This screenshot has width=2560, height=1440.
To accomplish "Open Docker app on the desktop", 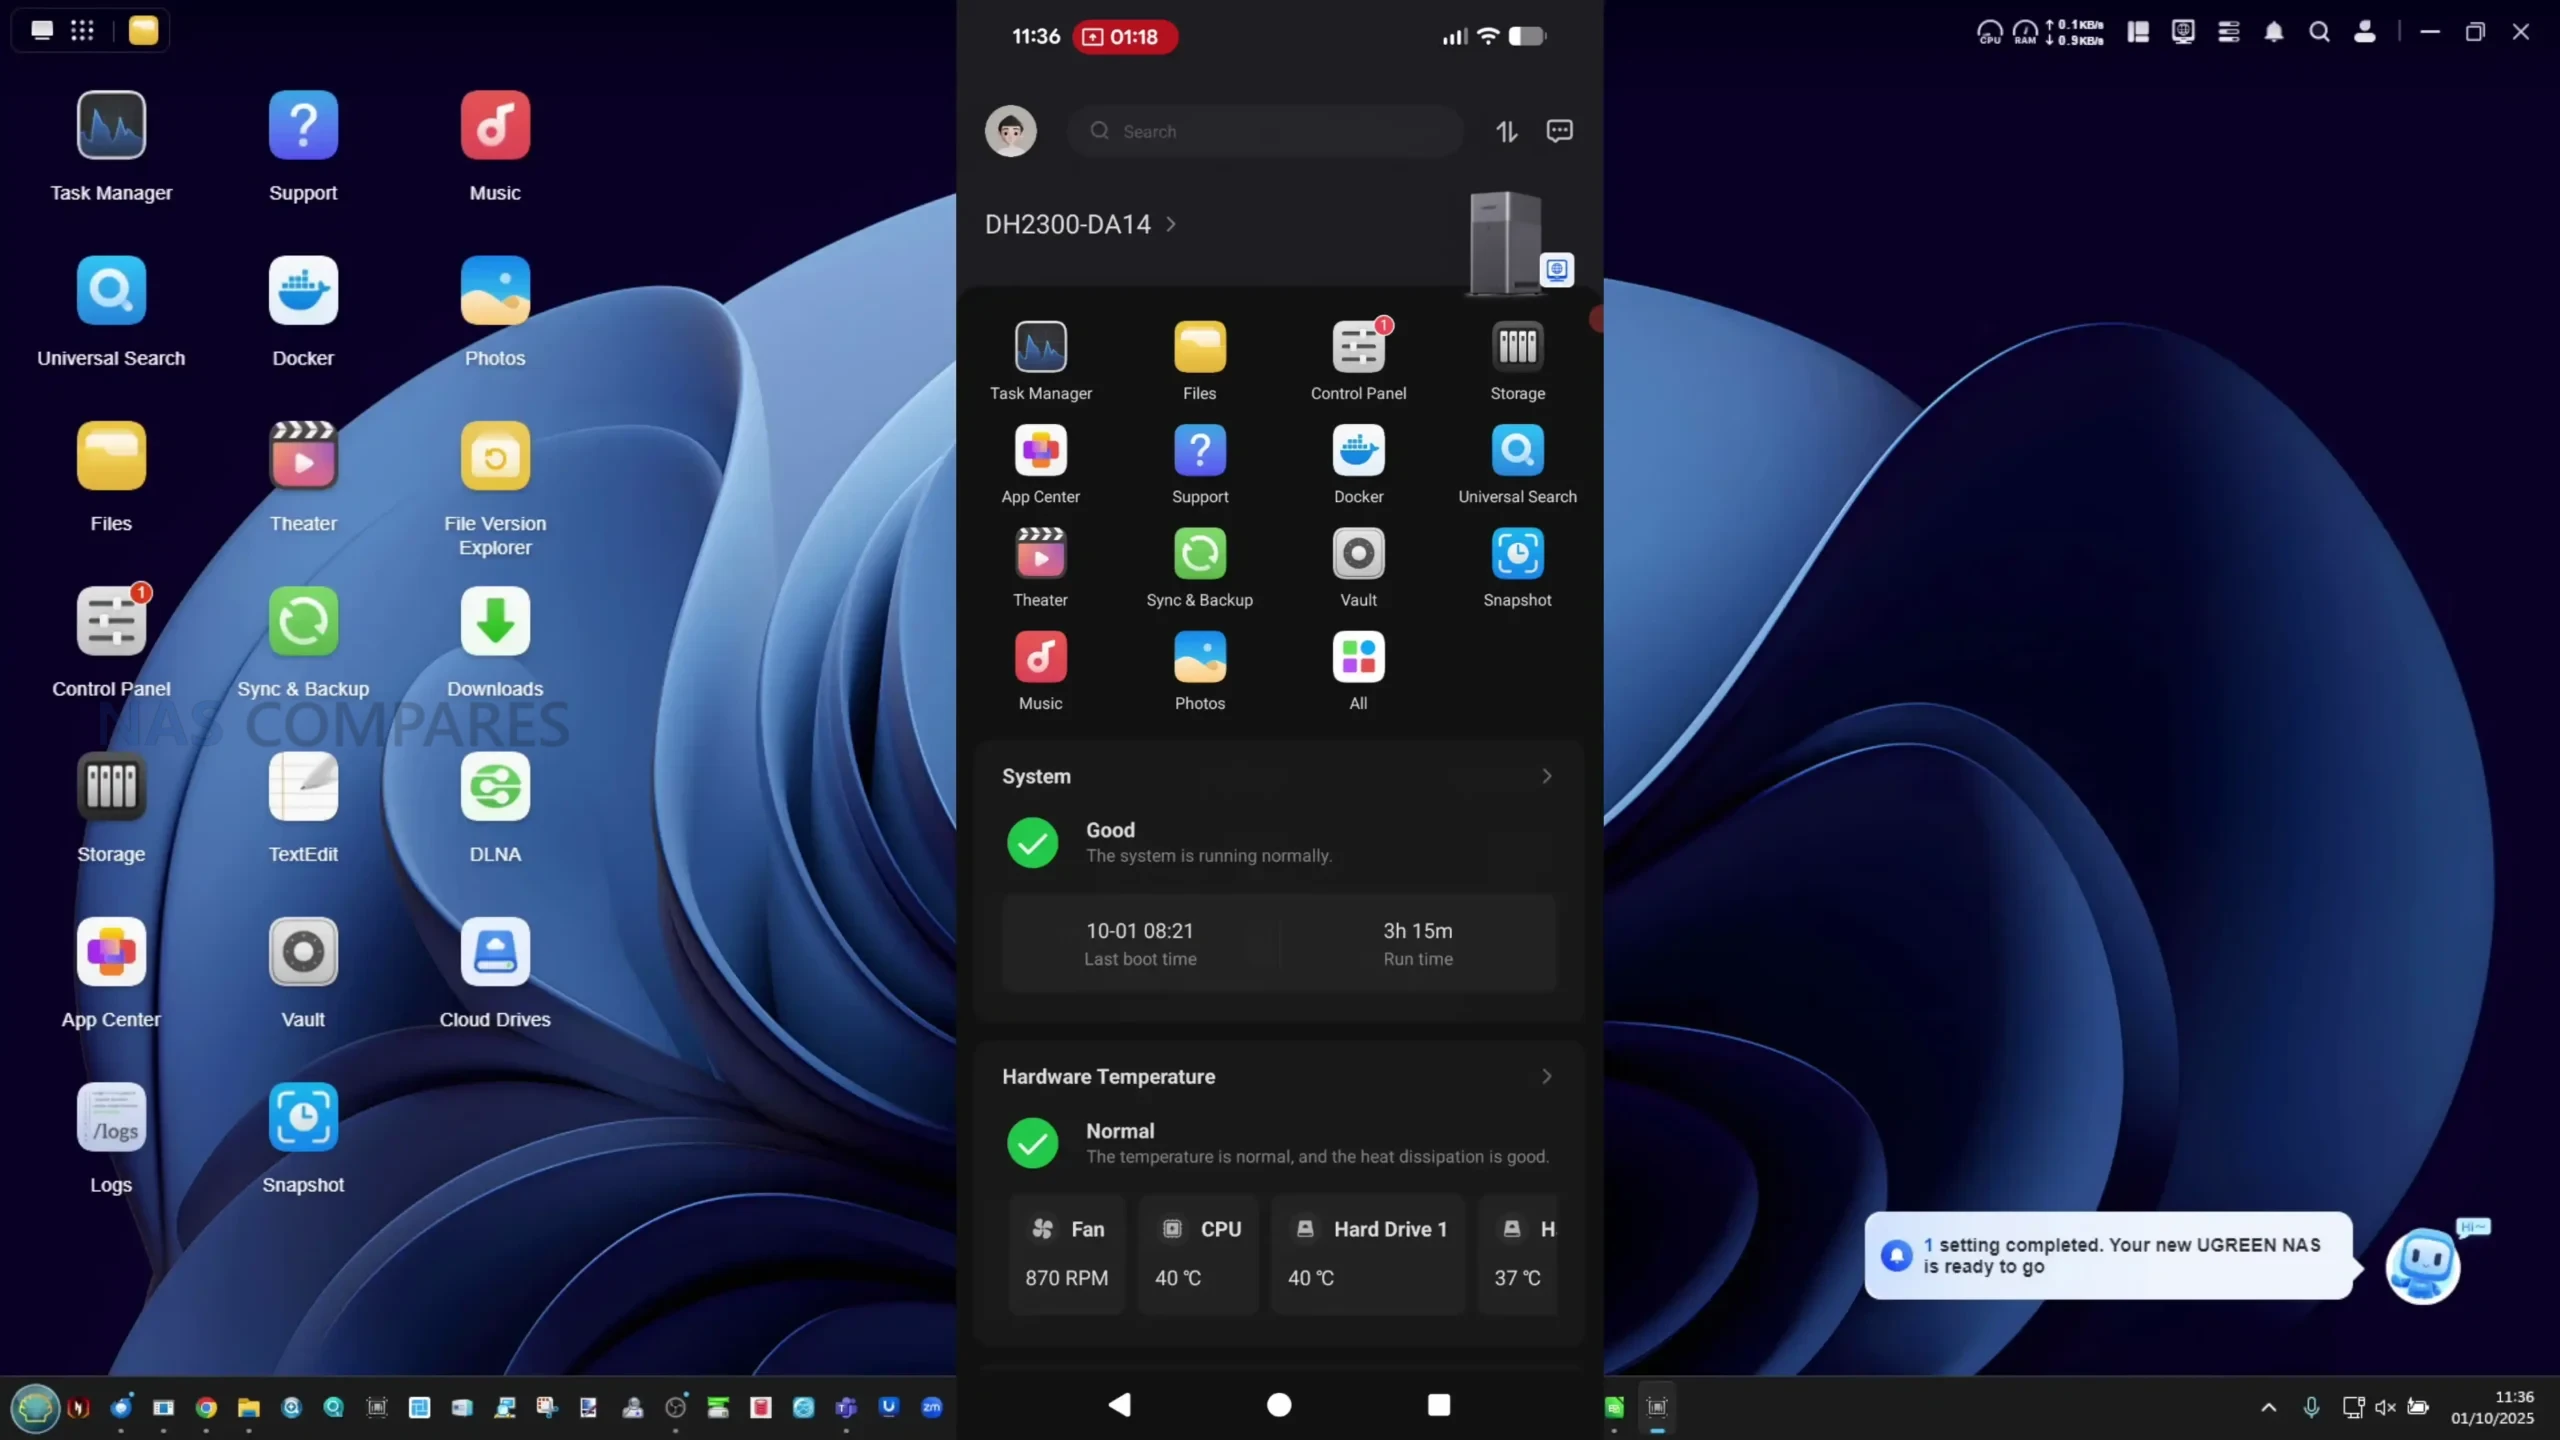I will 303,291.
